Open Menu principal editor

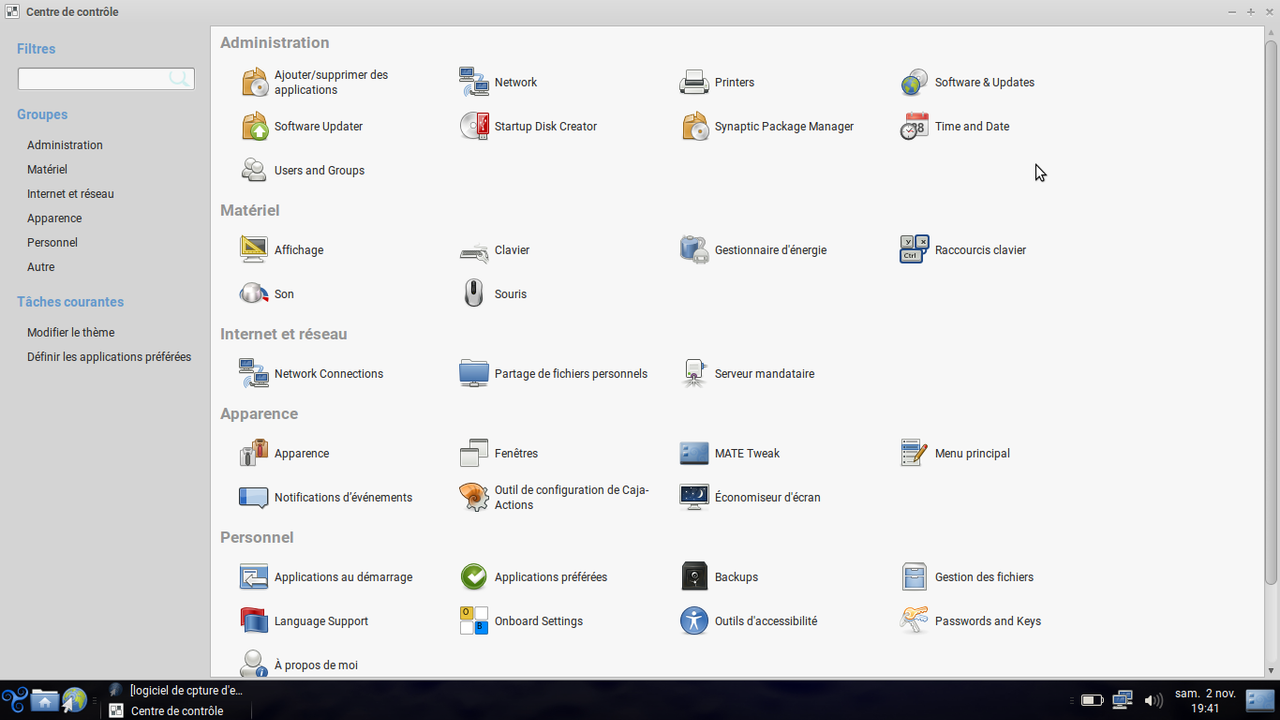click(x=956, y=454)
